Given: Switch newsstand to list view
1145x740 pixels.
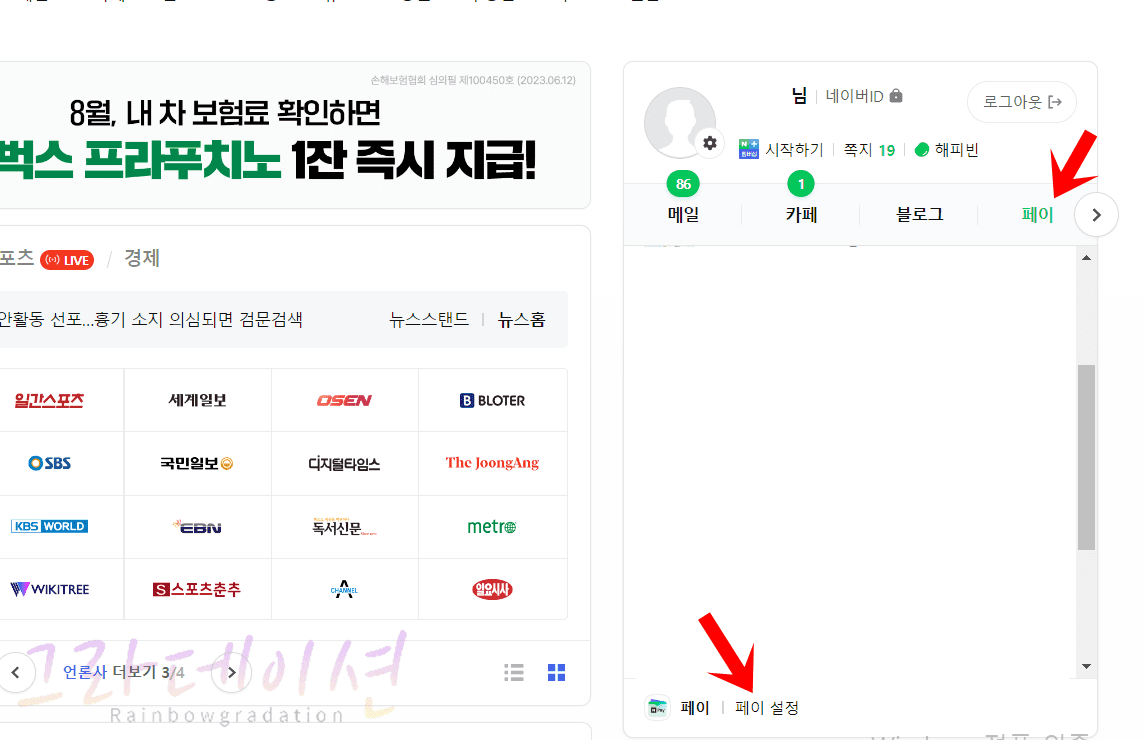Looking at the screenshot, I should [514, 672].
